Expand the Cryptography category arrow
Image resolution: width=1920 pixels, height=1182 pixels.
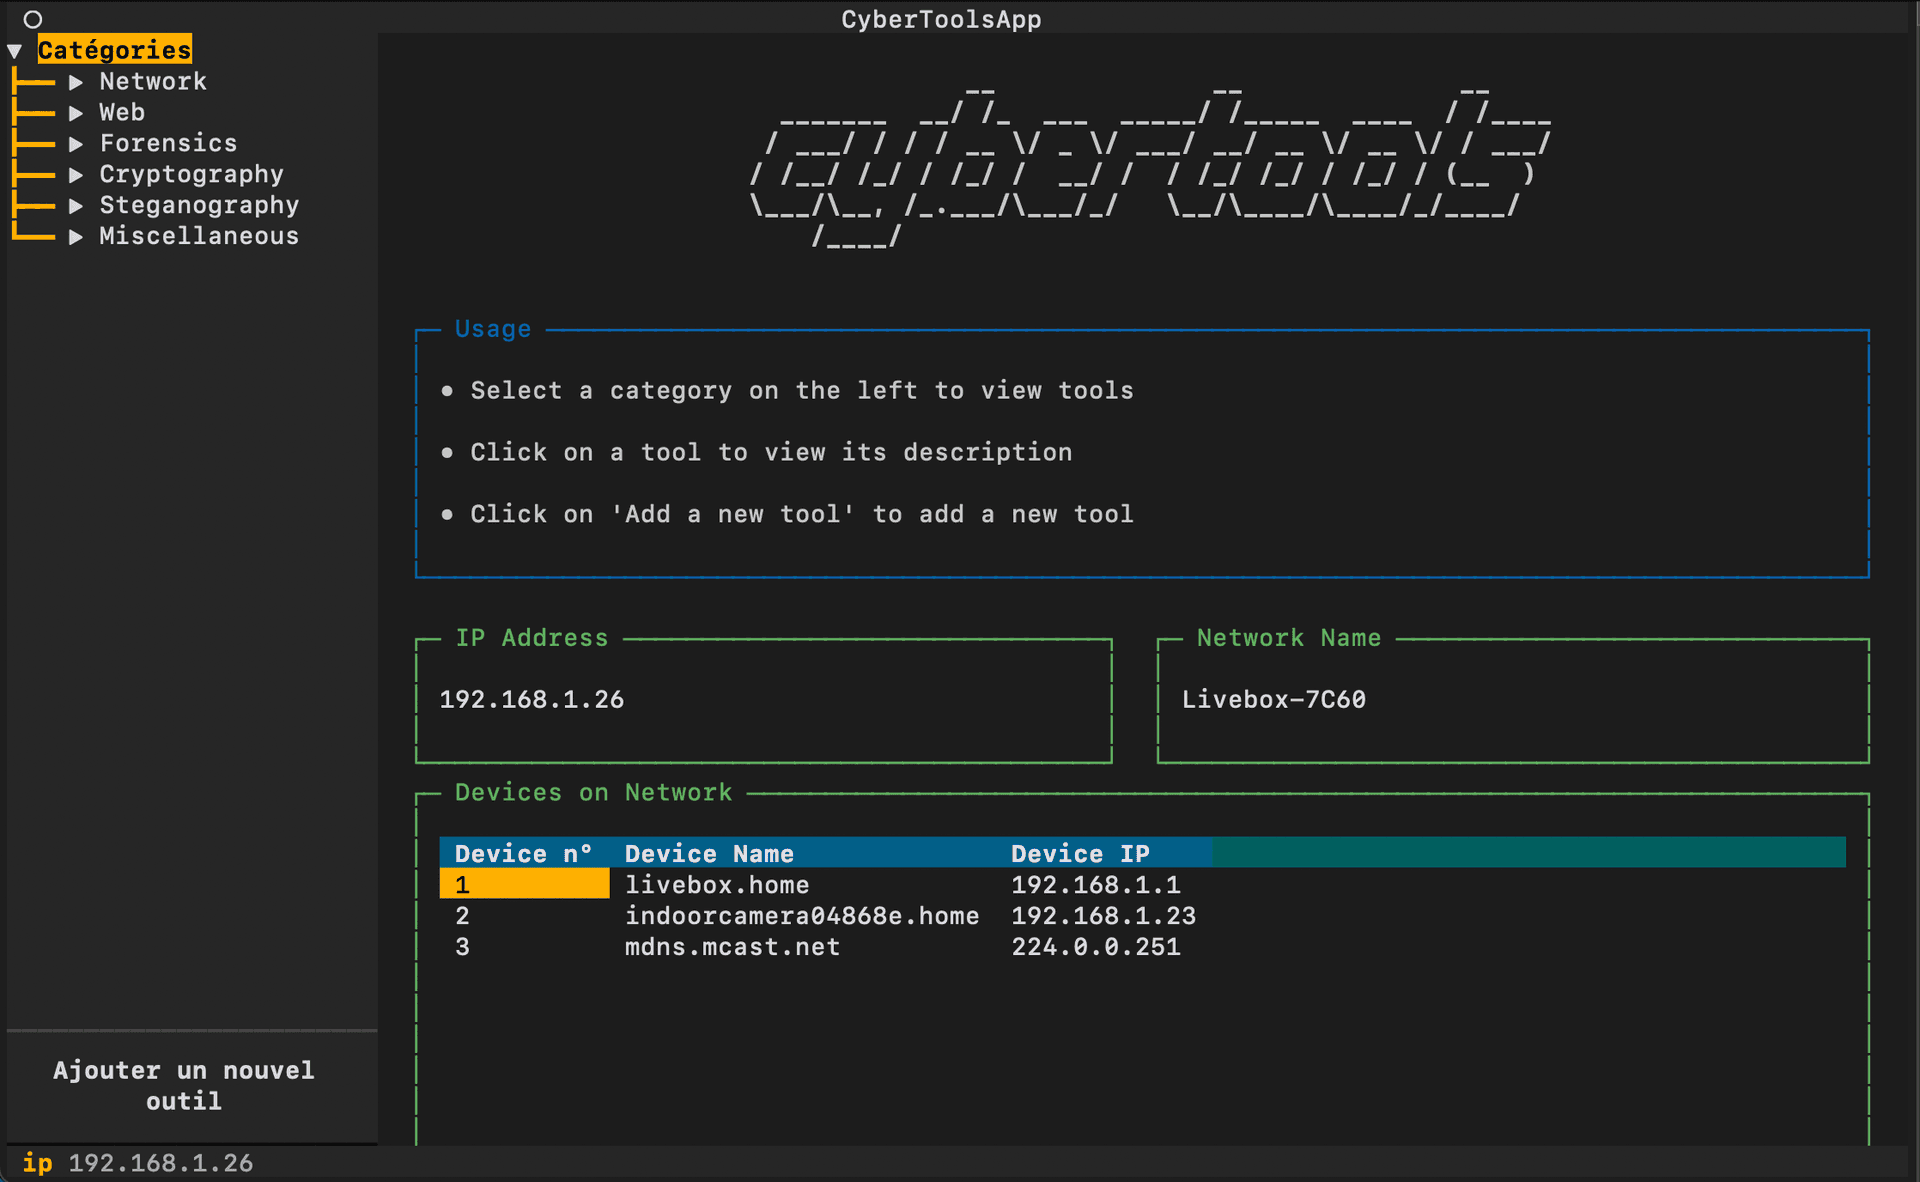(76, 175)
